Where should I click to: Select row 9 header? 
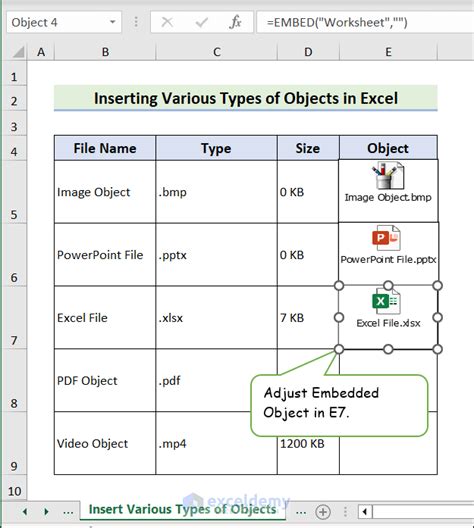pos(14,443)
